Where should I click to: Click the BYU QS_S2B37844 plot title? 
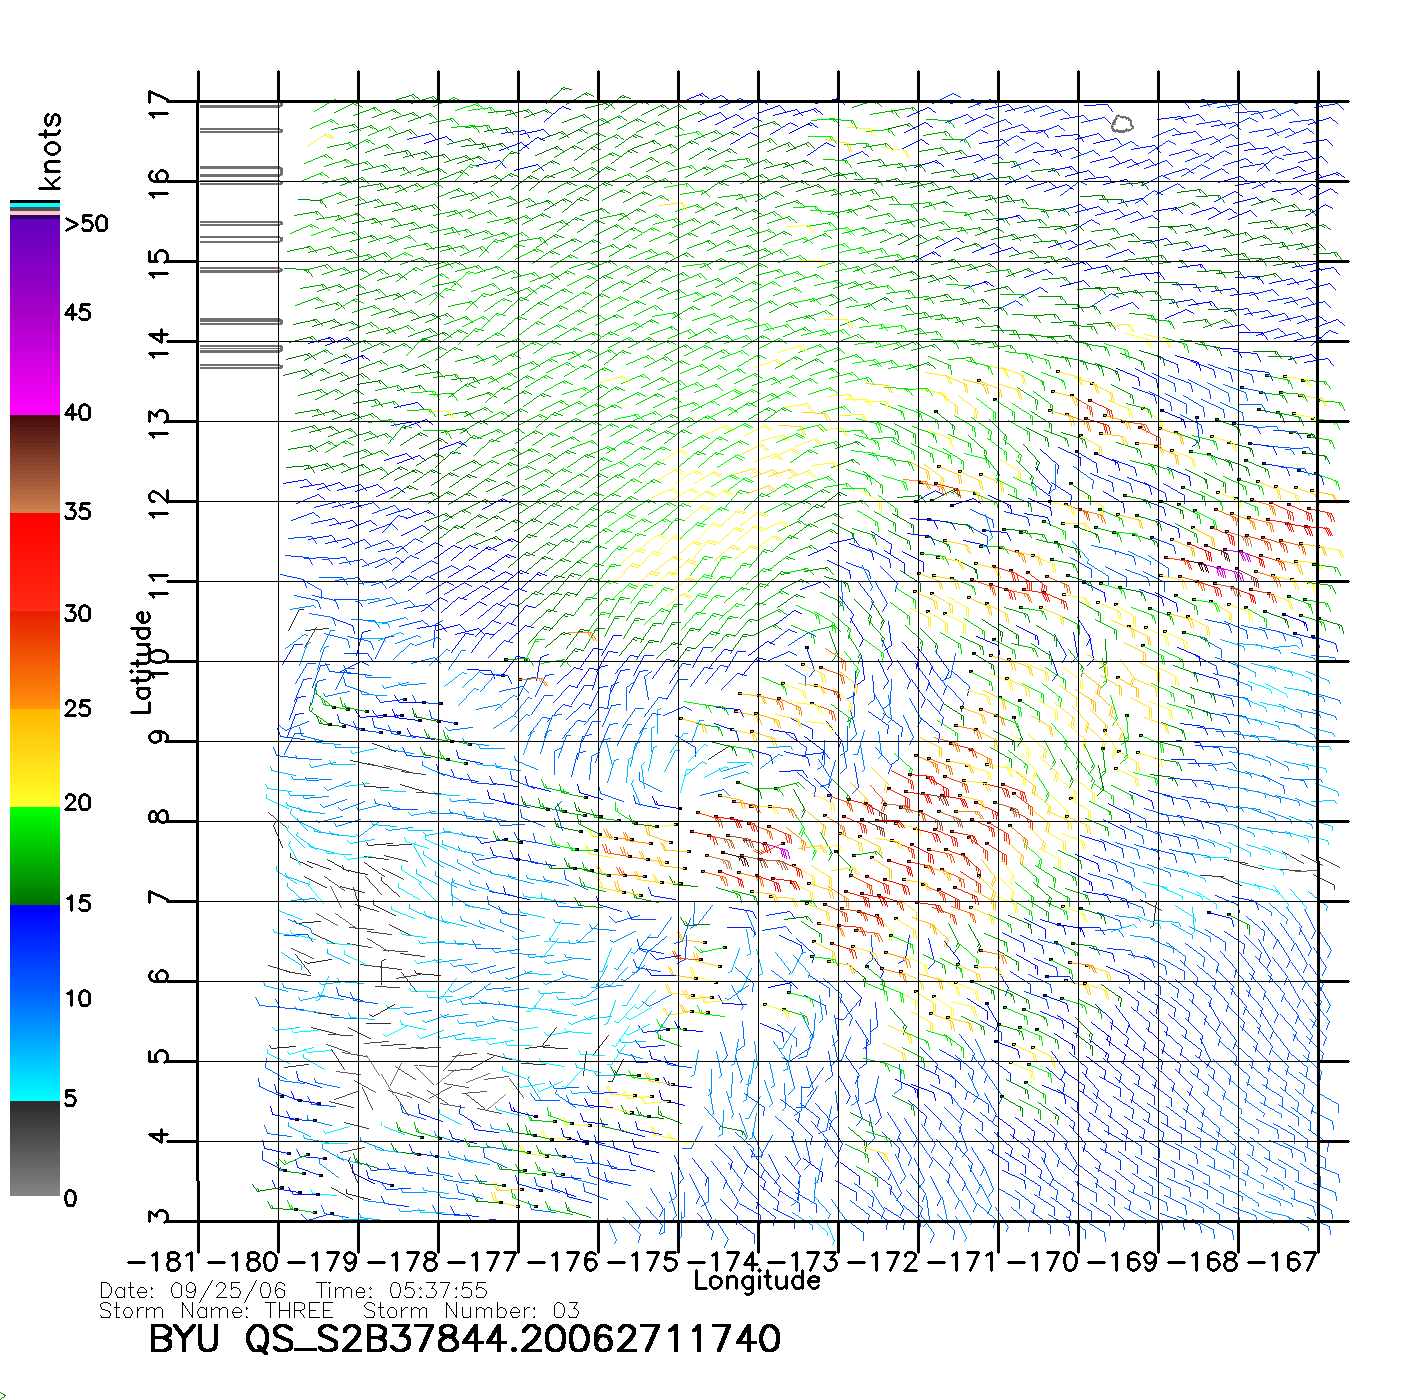pyautogui.click(x=464, y=1339)
